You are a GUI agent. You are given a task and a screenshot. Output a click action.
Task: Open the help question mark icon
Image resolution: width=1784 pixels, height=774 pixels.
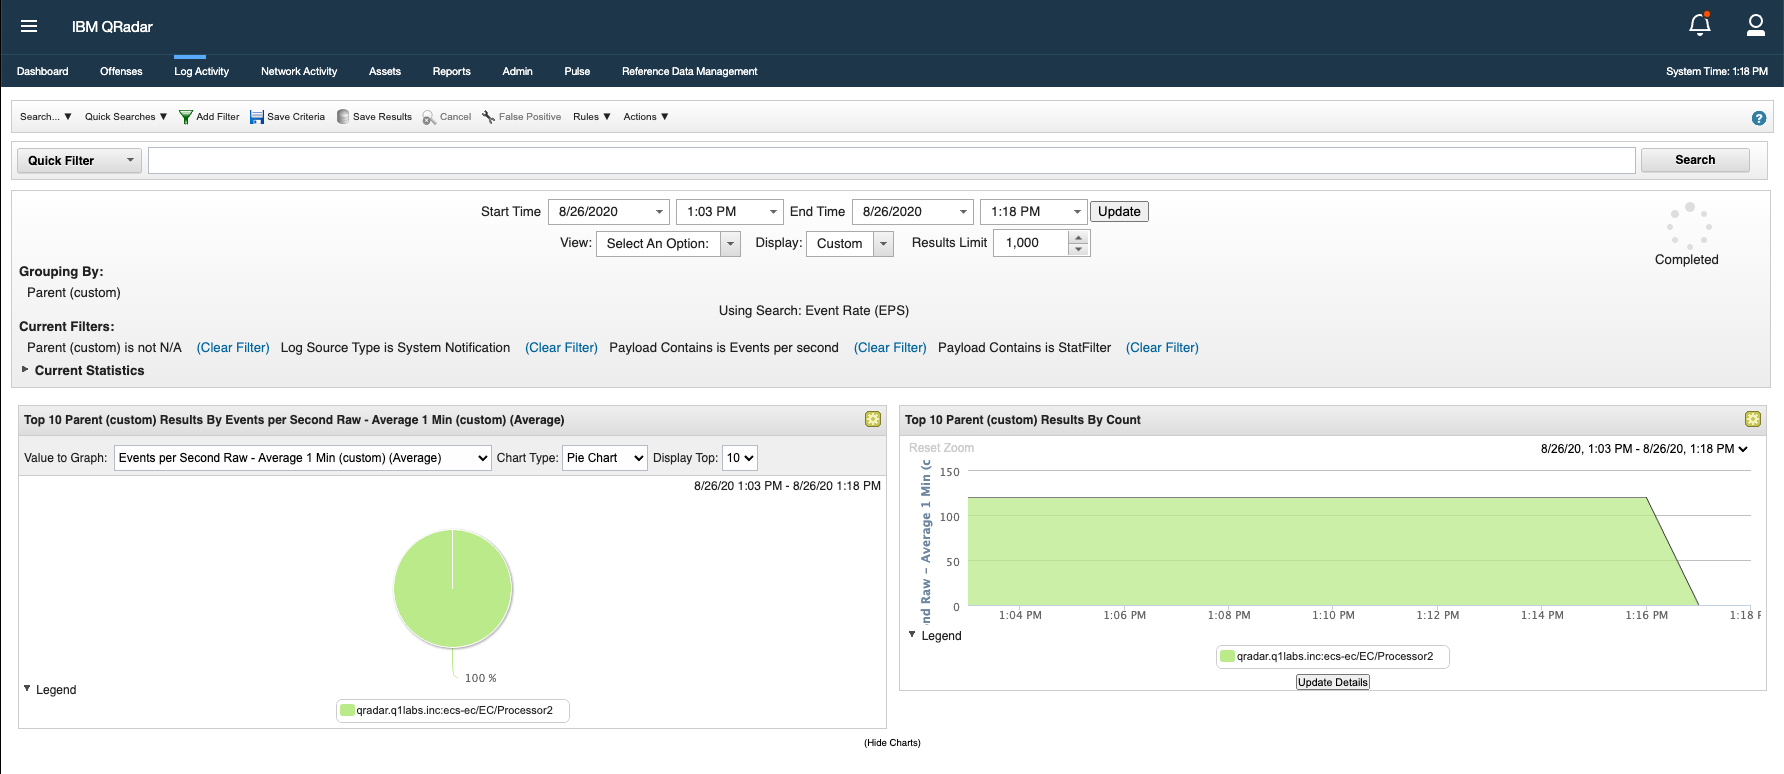pyautogui.click(x=1758, y=118)
